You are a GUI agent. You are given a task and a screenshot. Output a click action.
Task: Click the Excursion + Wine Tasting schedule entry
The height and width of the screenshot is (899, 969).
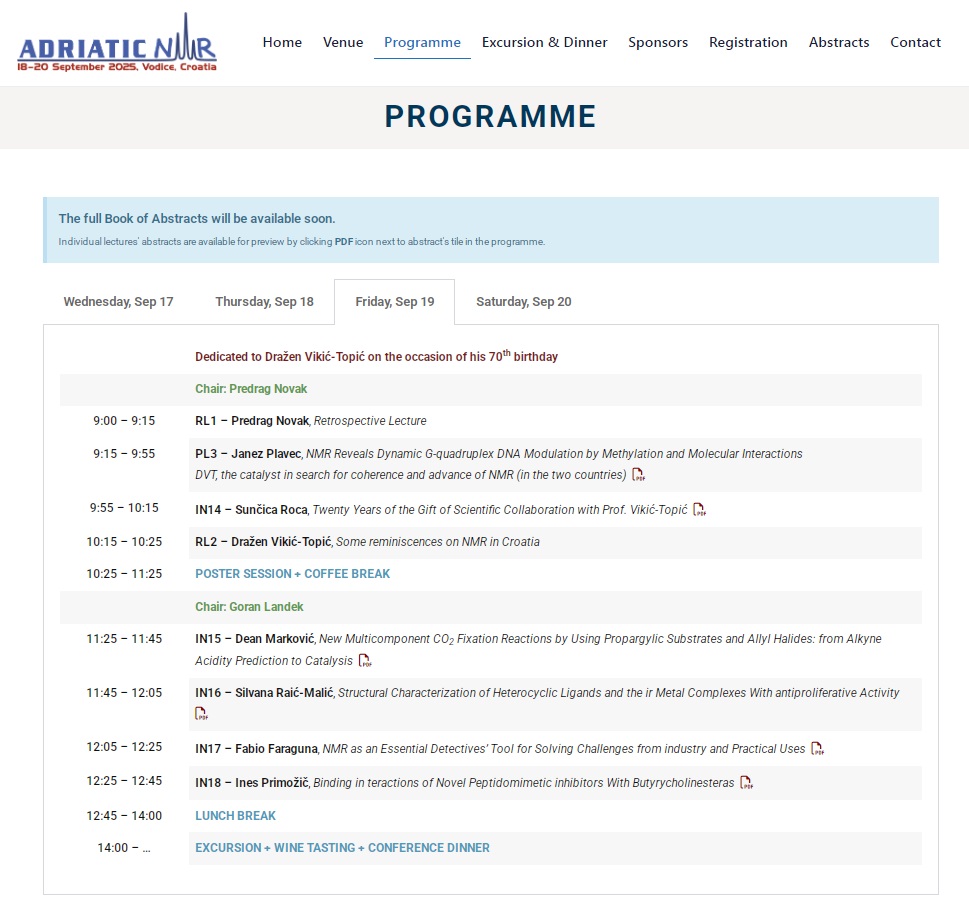tap(342, 848)
